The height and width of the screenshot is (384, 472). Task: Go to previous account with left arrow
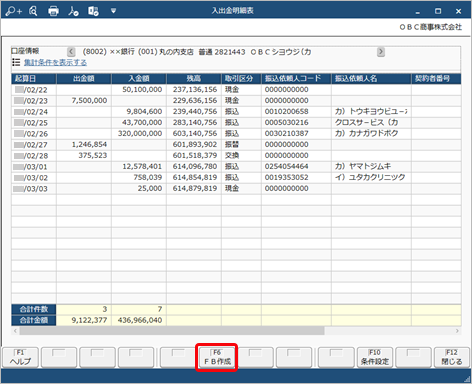71,52
